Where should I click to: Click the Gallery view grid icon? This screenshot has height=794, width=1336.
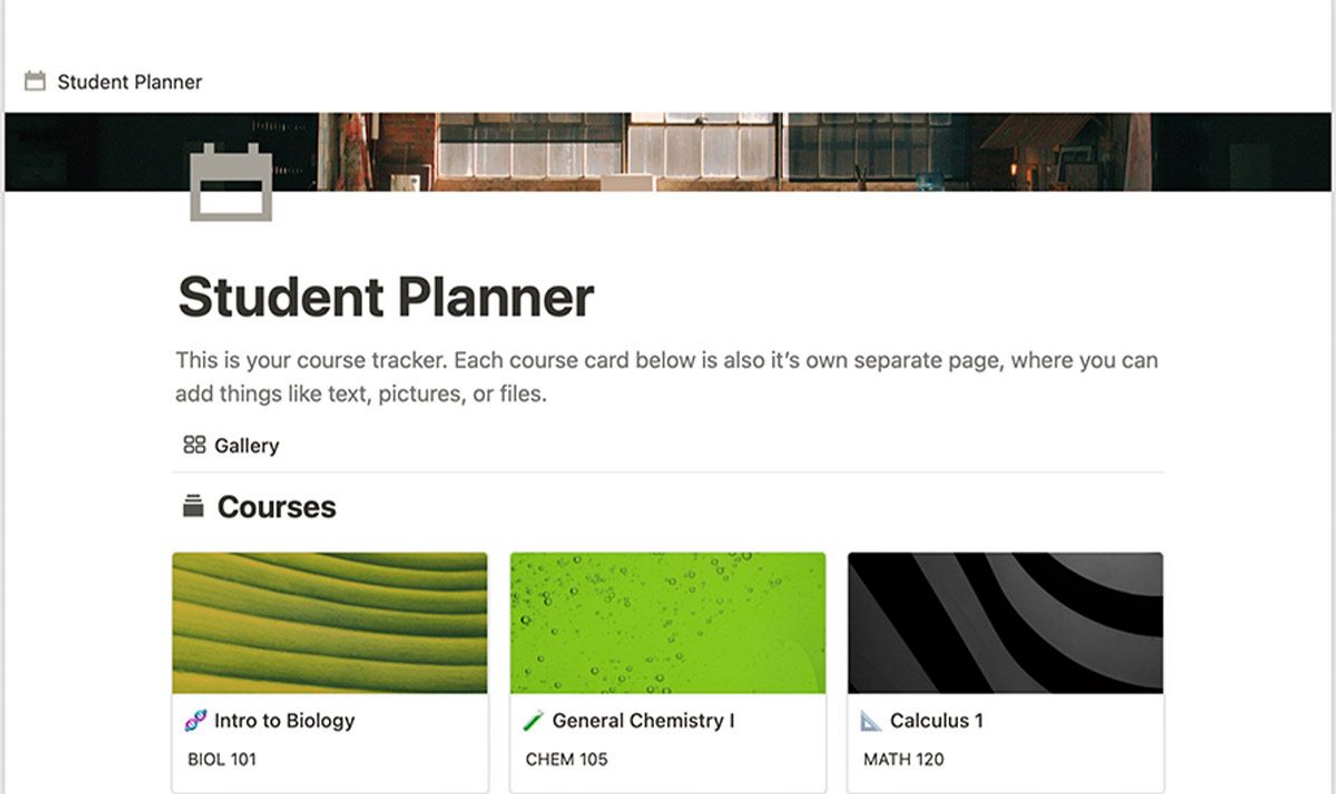[194, 445]
